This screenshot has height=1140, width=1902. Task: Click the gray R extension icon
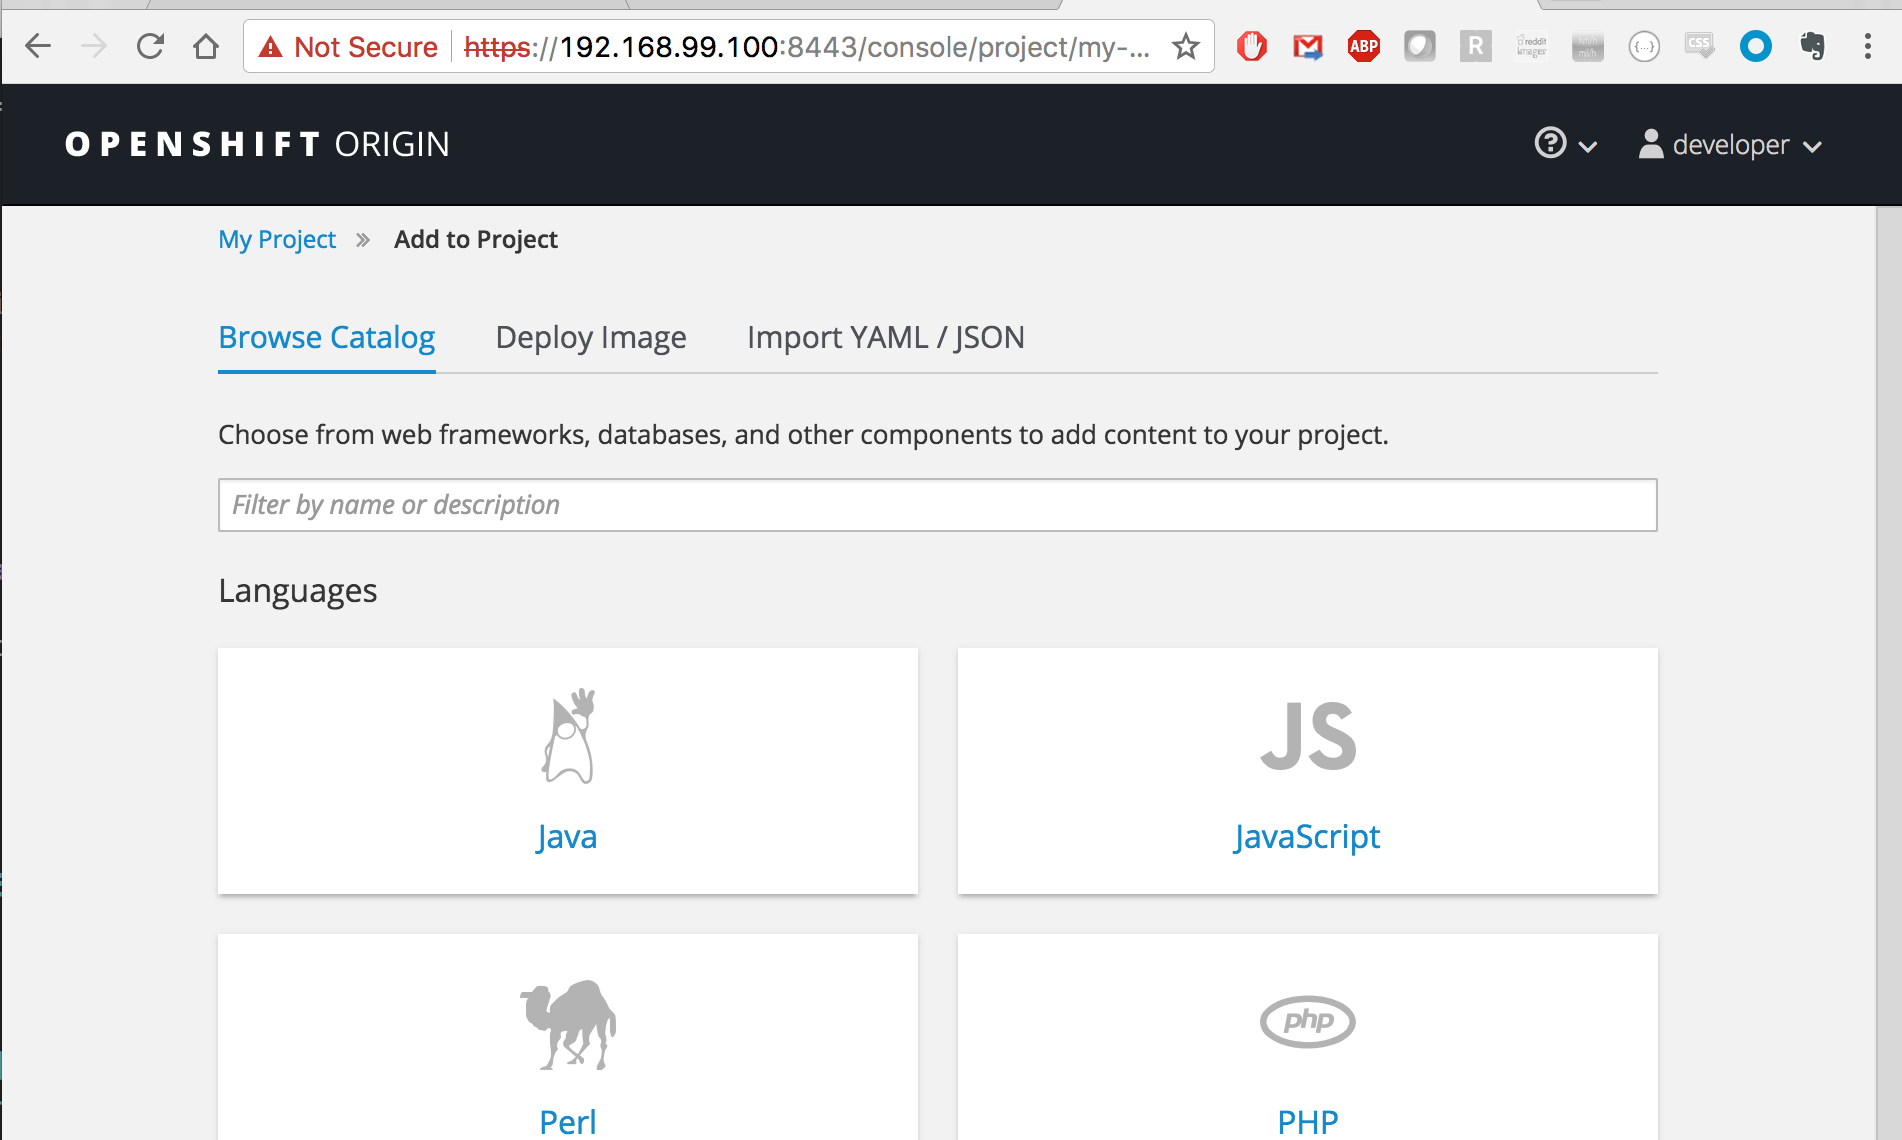click(1476, 46)
